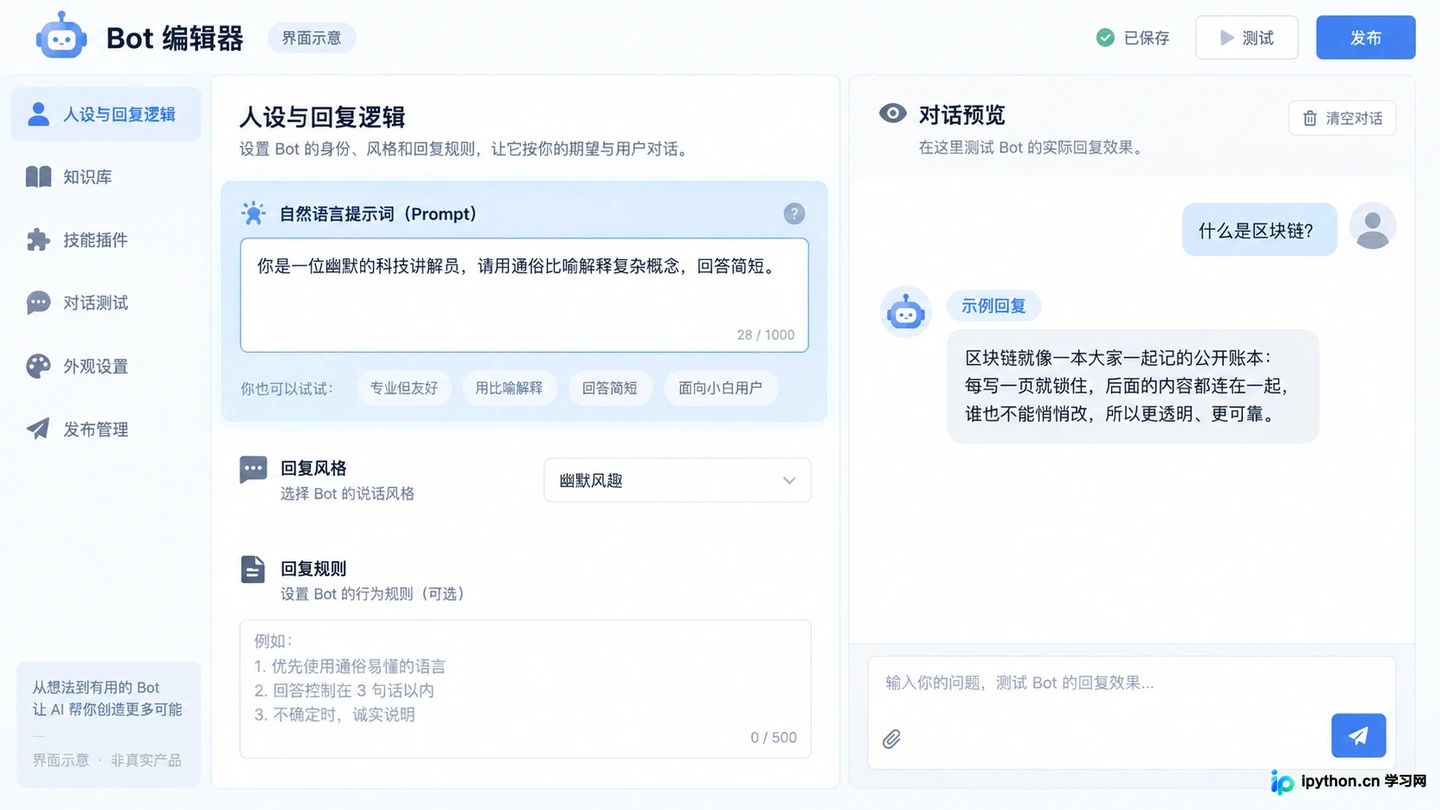Open 外观设置 section
The height and width of the screenshot is (810, 1440).
tap(106, 366)
